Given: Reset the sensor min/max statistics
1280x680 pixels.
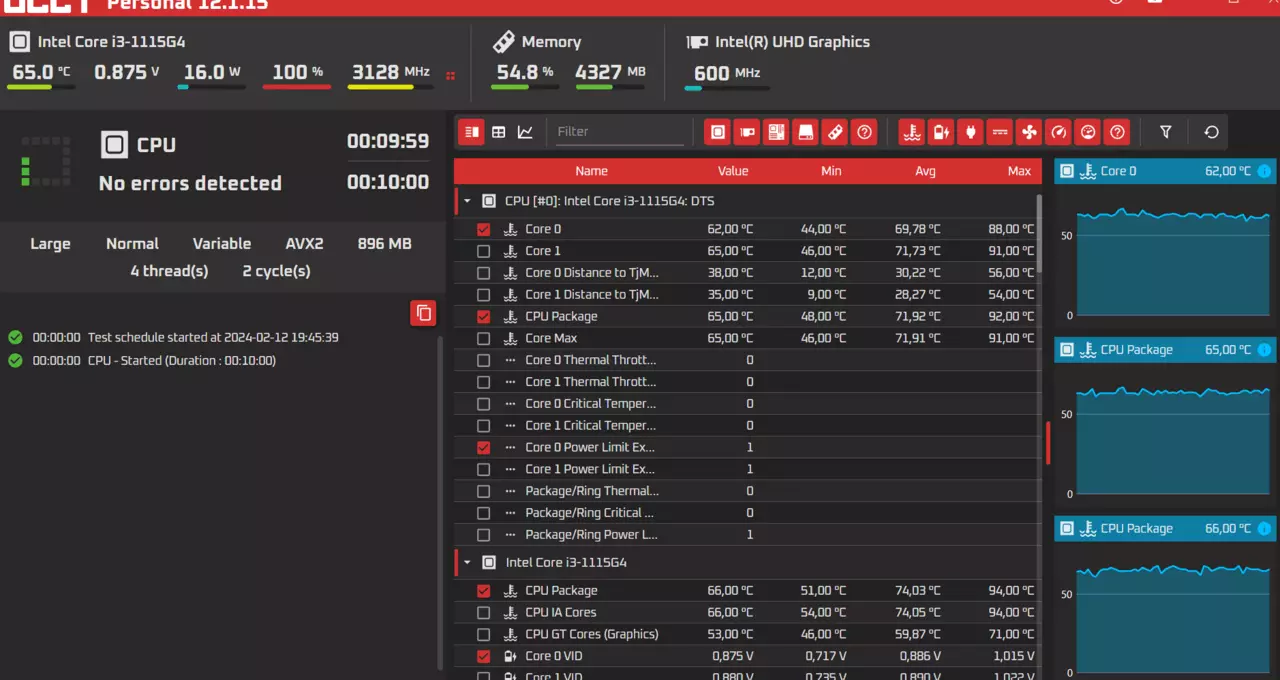Looking at the screenshot, I should (1211, 132).
